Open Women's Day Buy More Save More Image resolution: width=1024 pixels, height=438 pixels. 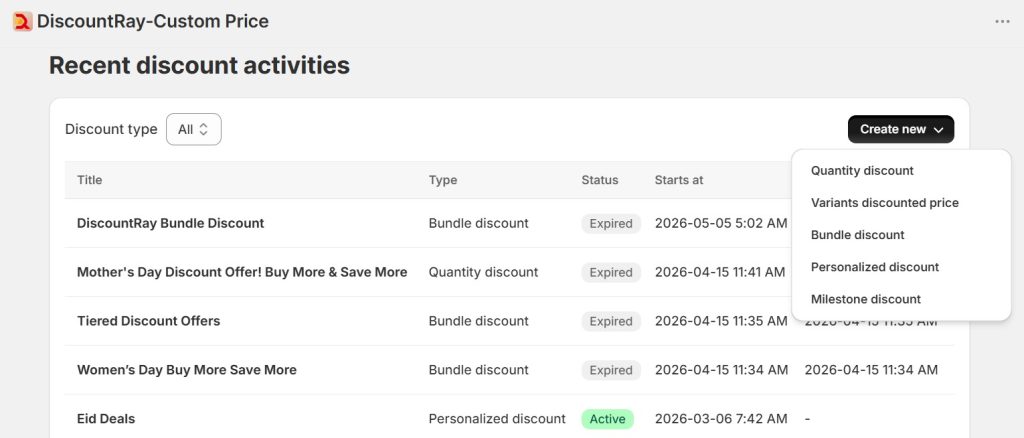tap(187, 369)
